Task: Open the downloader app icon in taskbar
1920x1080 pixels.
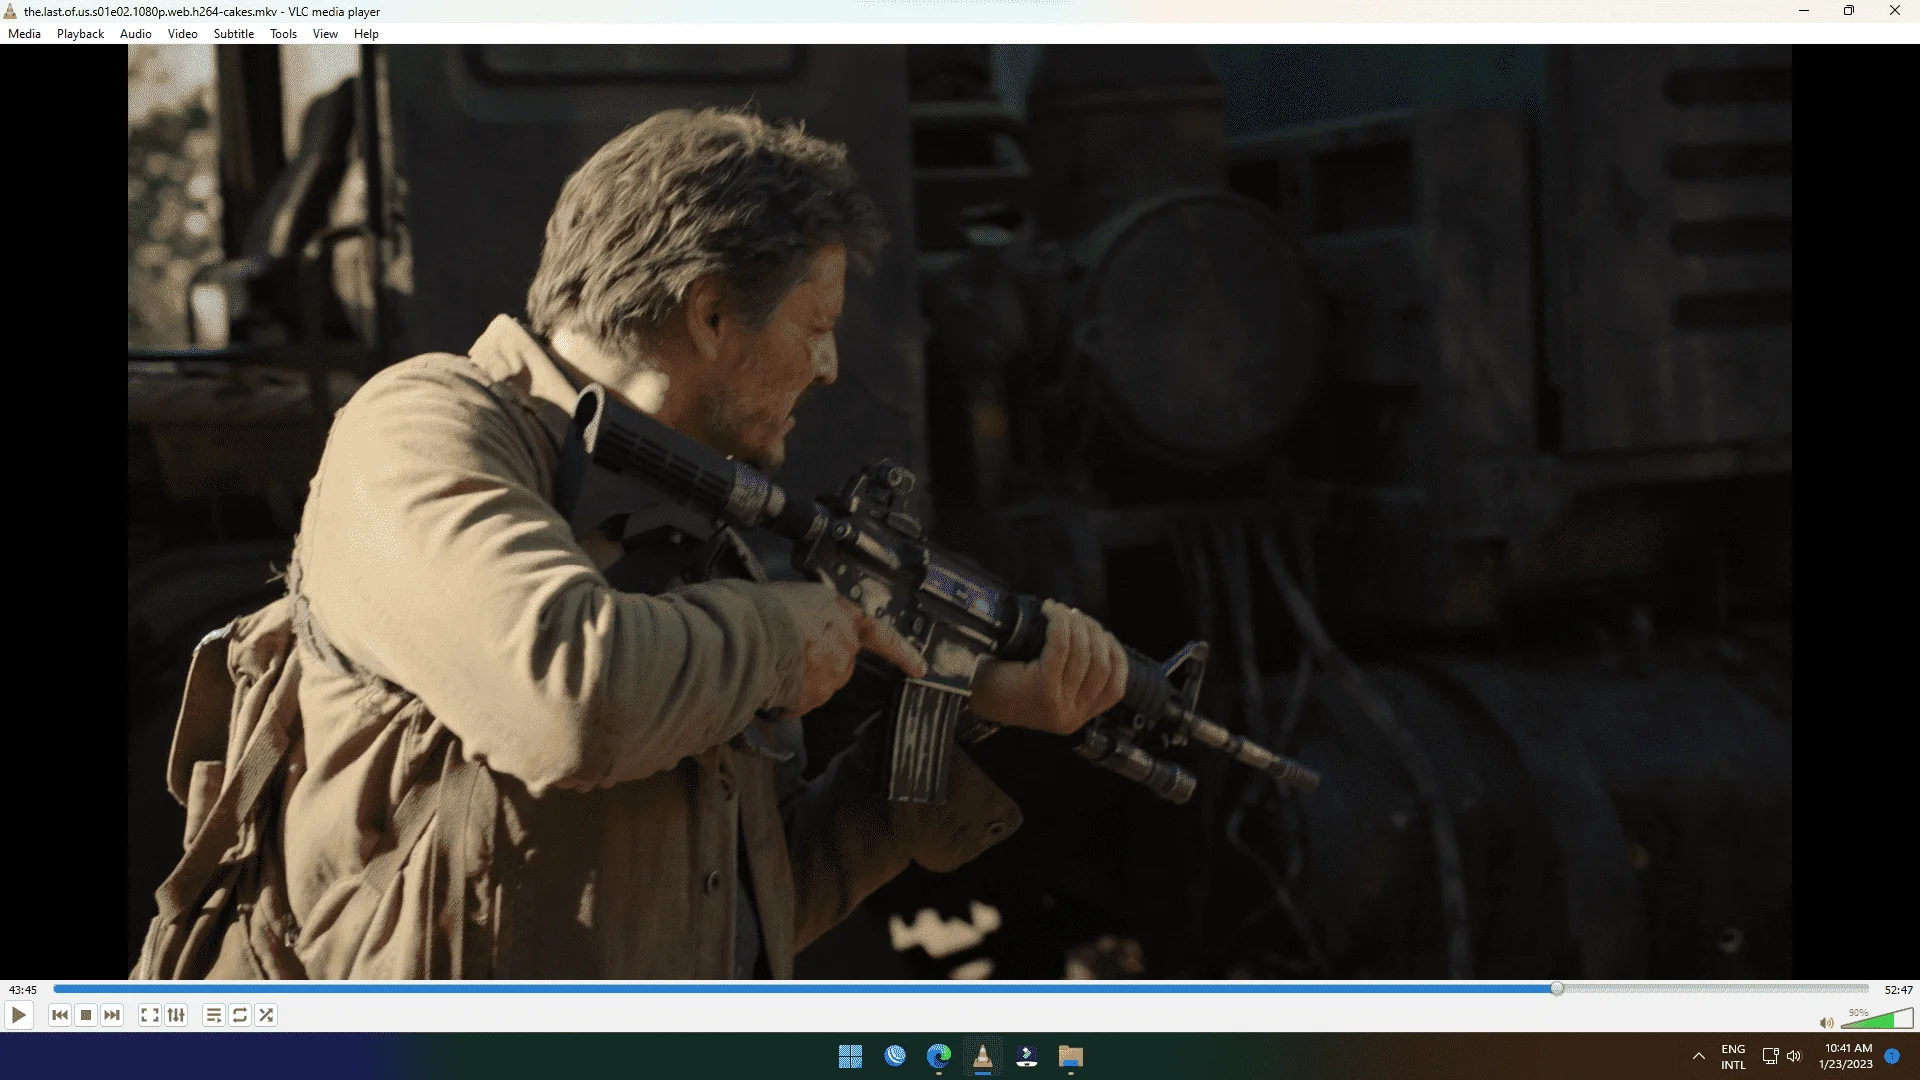Action: coord(1026,1057)
